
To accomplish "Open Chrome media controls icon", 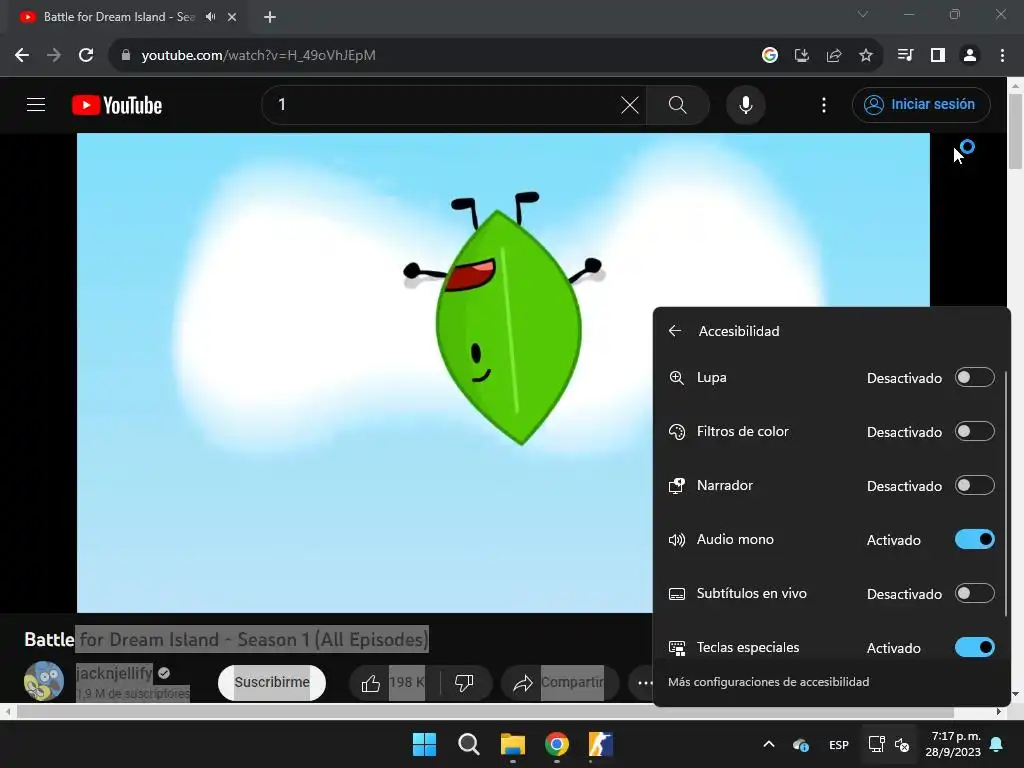I will tap(905, 56).
